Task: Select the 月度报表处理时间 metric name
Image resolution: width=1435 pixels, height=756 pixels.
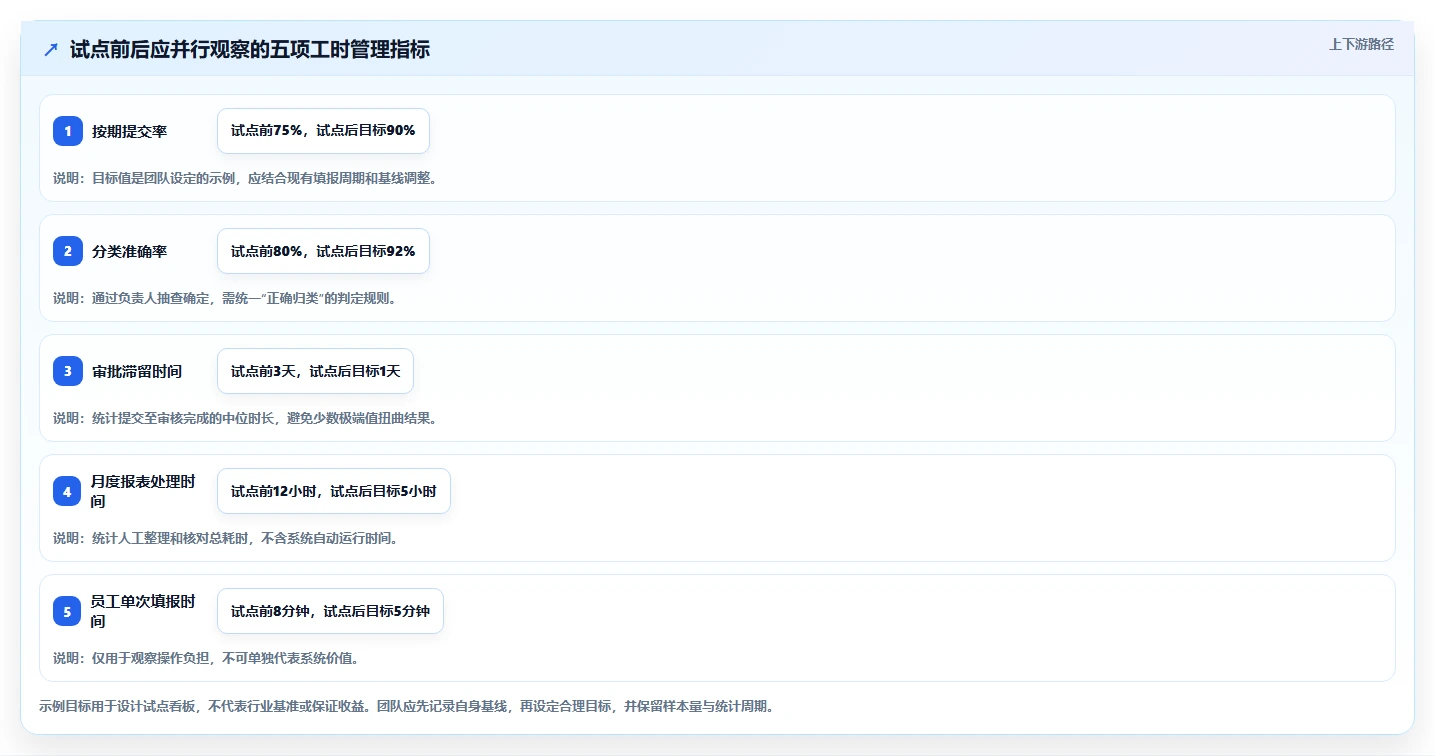Action: coord(143,491)
